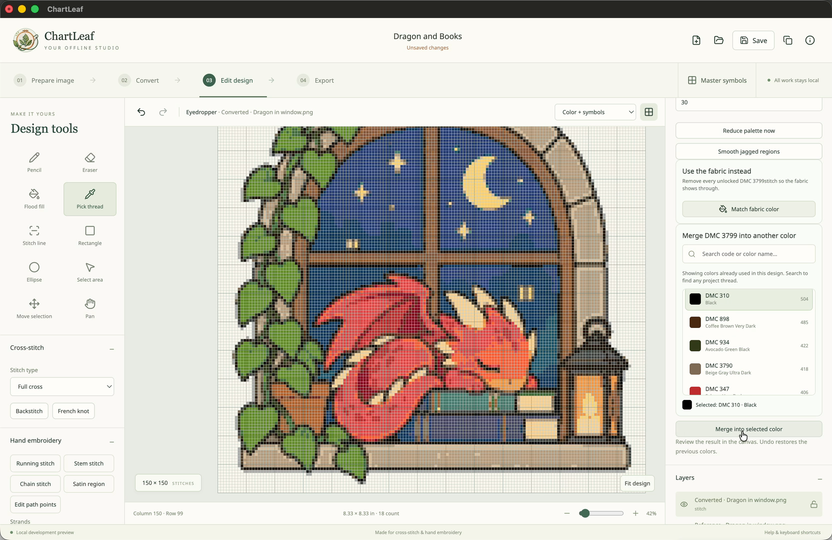Open the Color + symbols view dropdown
This screenshot has height=540, width=832.
coord(595,112)
